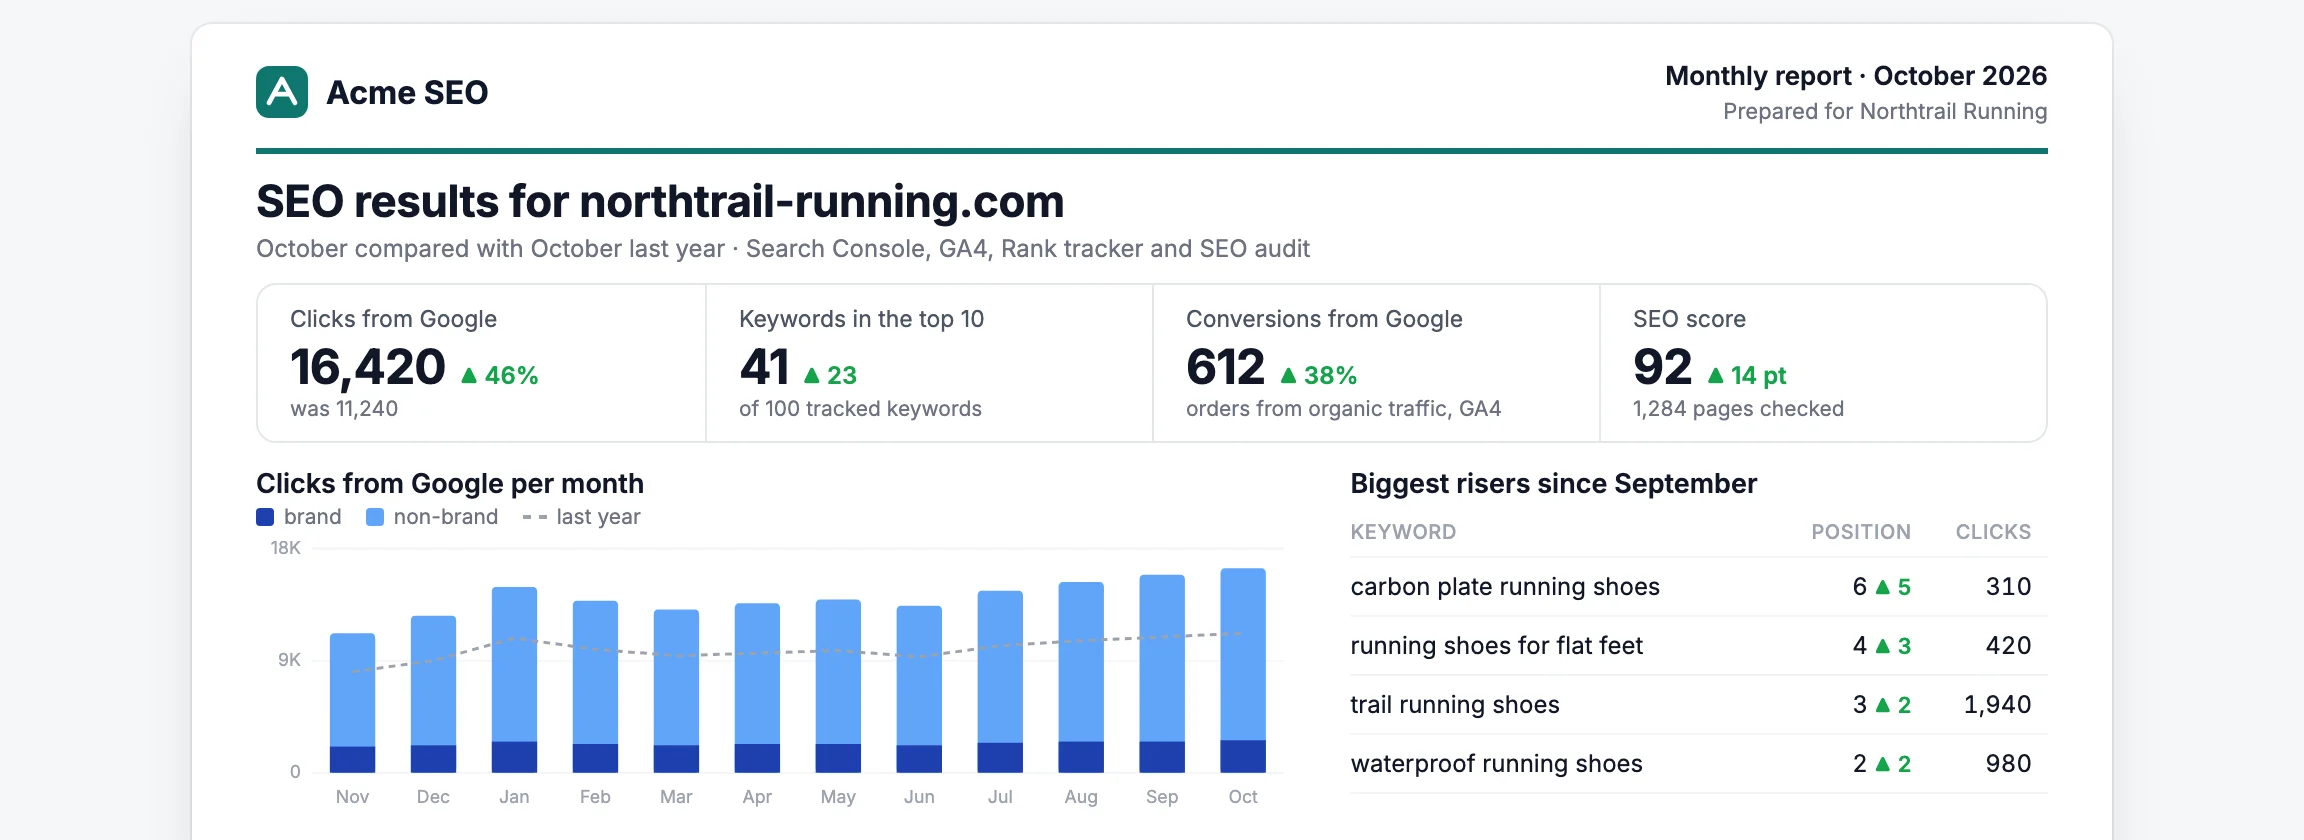Click the dashed last year legend marker
Viewport: 2304px width, 840px height.
(534, 517)
